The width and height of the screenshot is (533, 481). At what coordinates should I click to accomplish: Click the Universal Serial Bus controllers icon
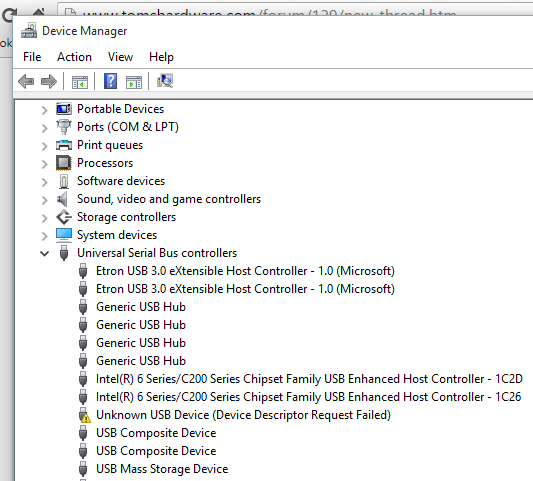point(64,253)
